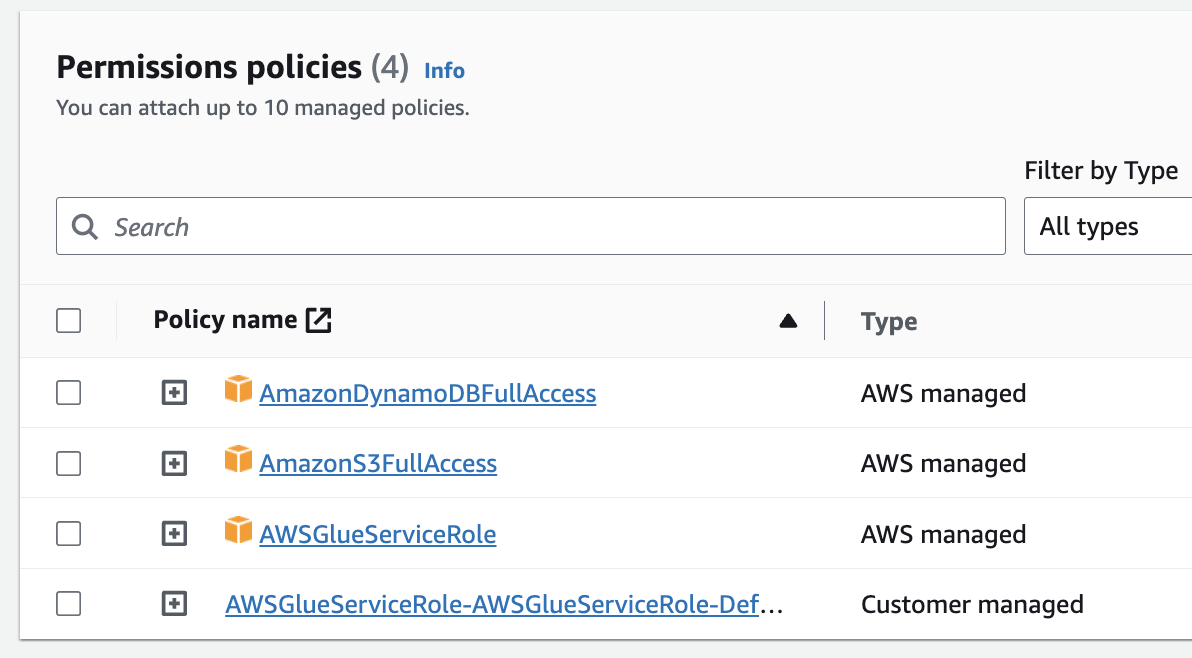Check the checkbox for the Customer managed policy row

pos(68,603)
